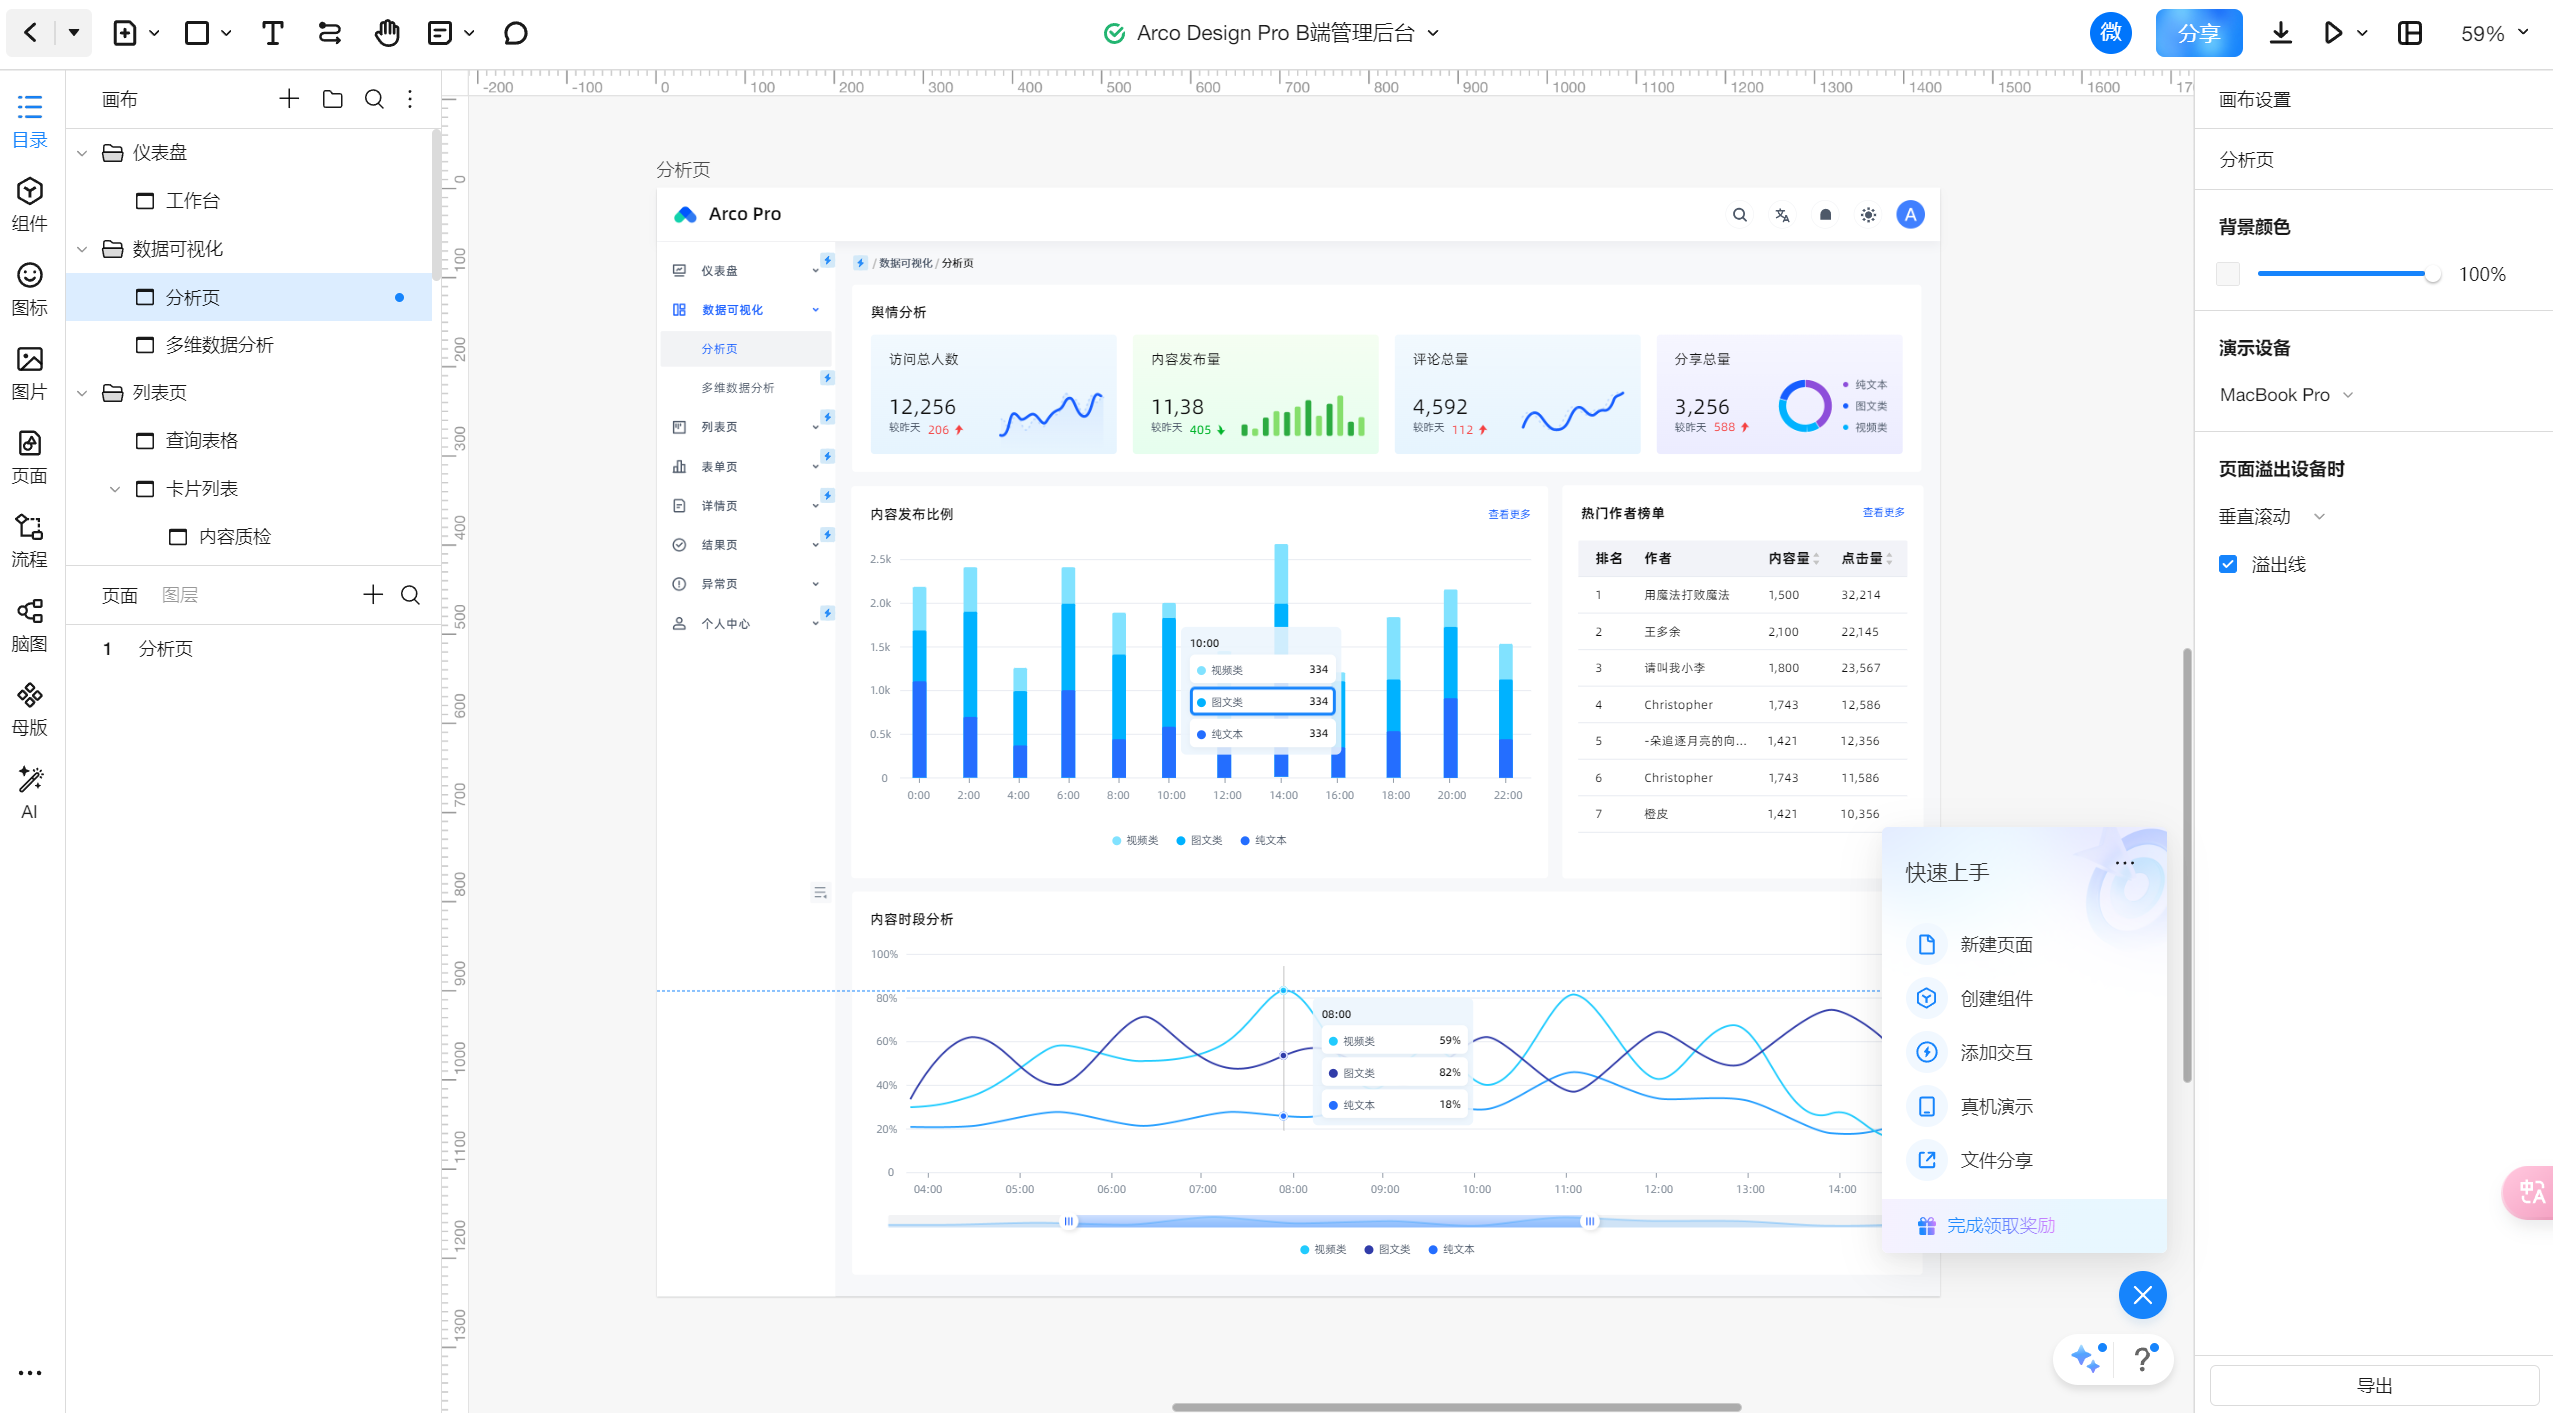
Task: Search pages in the 页面 panel
Action: tap(410, 595)
